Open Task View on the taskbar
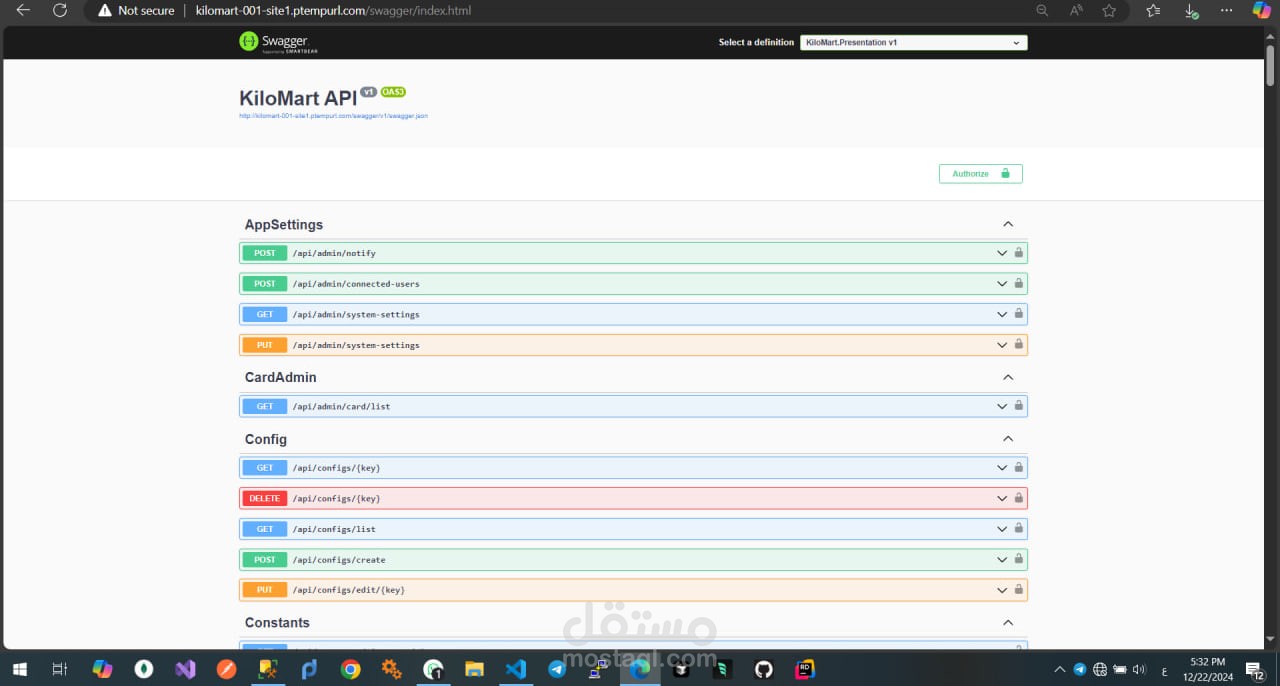 [59, 669]
